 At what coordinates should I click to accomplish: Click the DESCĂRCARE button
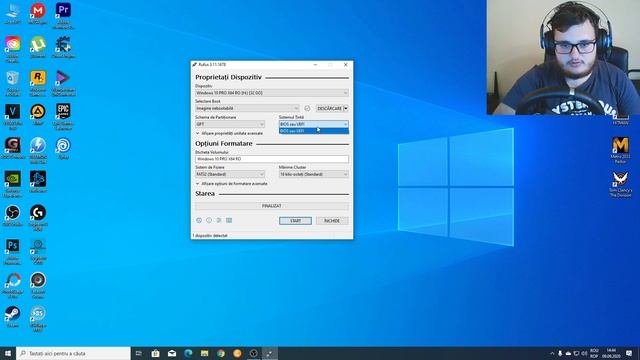click(329, 109)
